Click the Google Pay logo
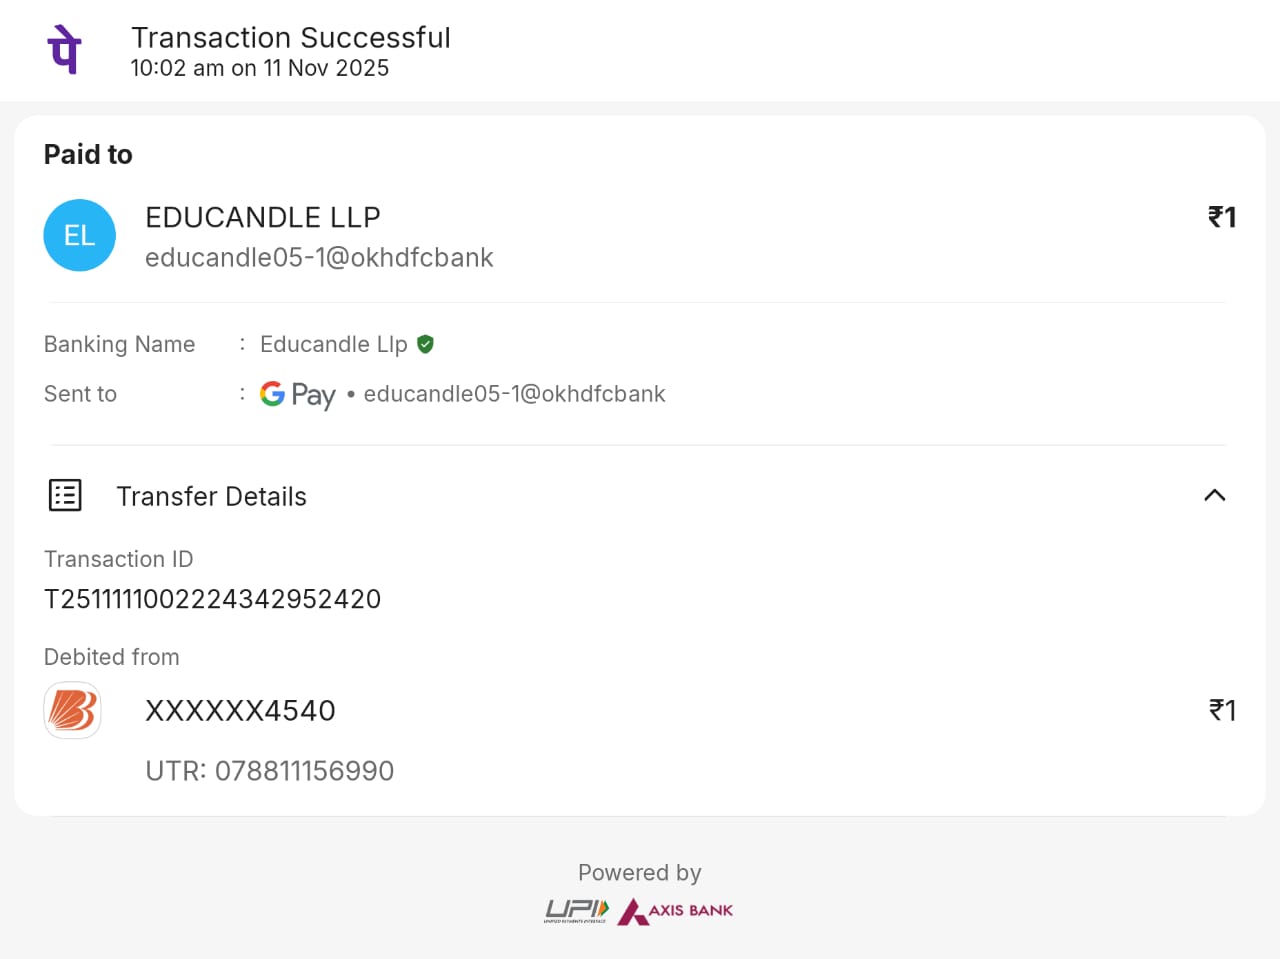1280x959 pixels. point(298,395)
